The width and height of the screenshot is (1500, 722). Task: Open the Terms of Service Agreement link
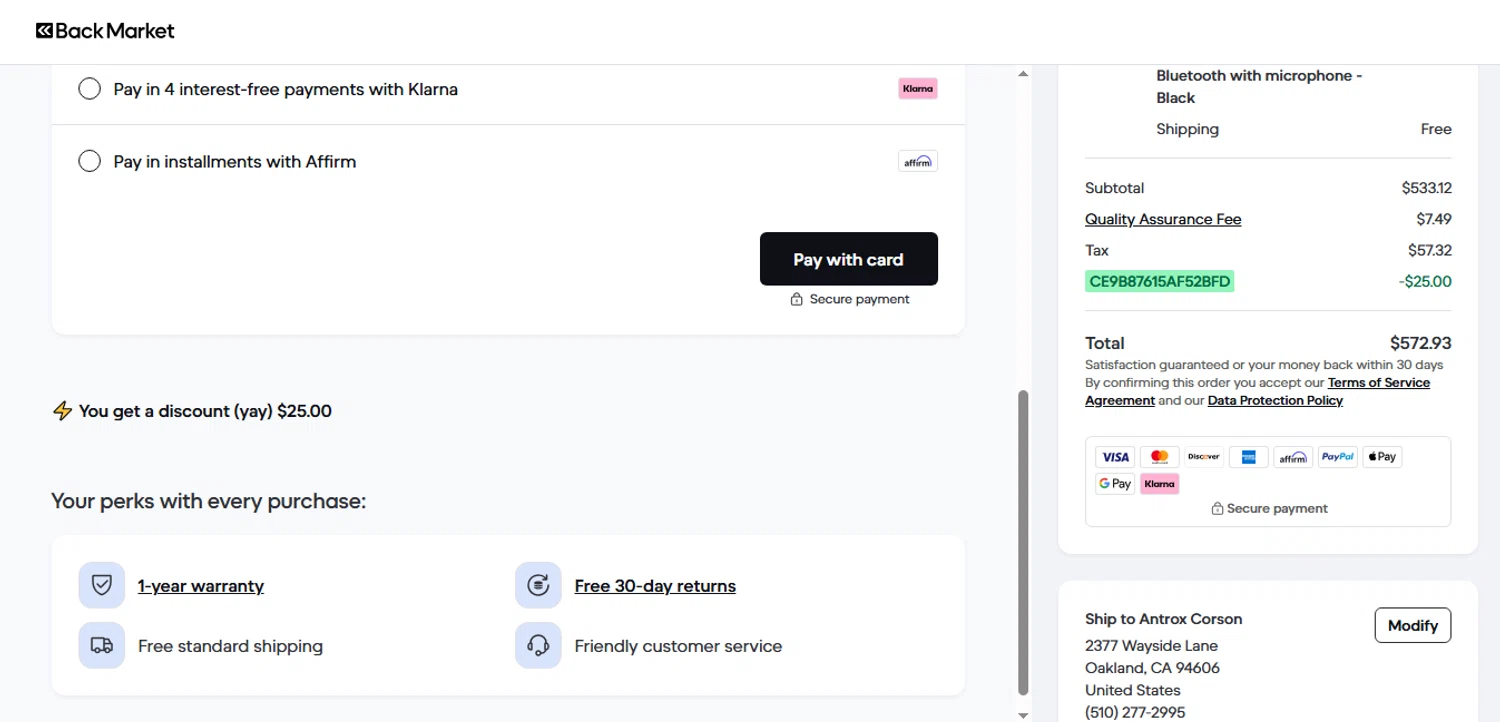[1378, 383]
